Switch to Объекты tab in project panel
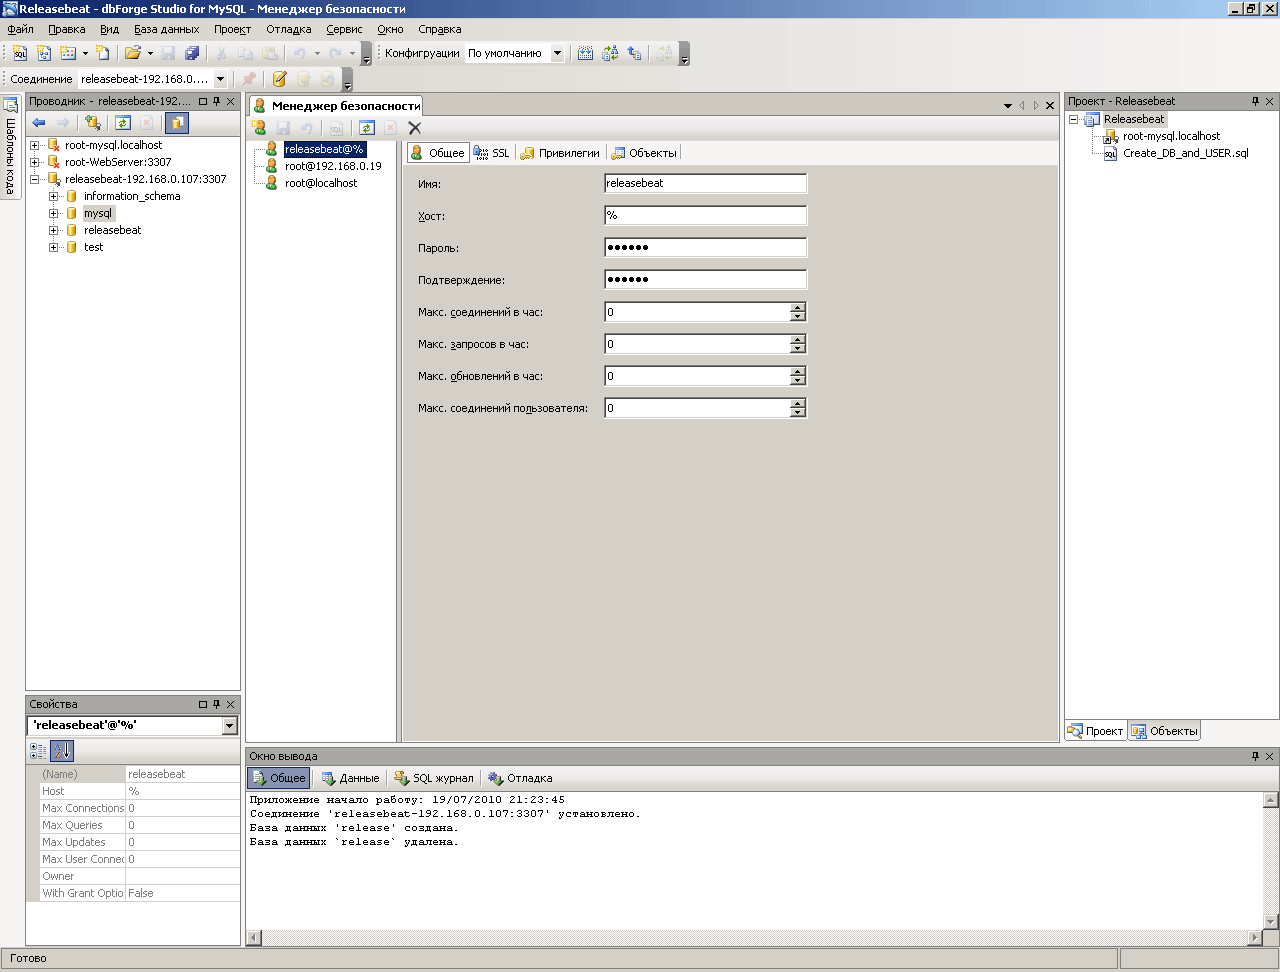Screen dimensions: 1280x972 click(1164, 731)
